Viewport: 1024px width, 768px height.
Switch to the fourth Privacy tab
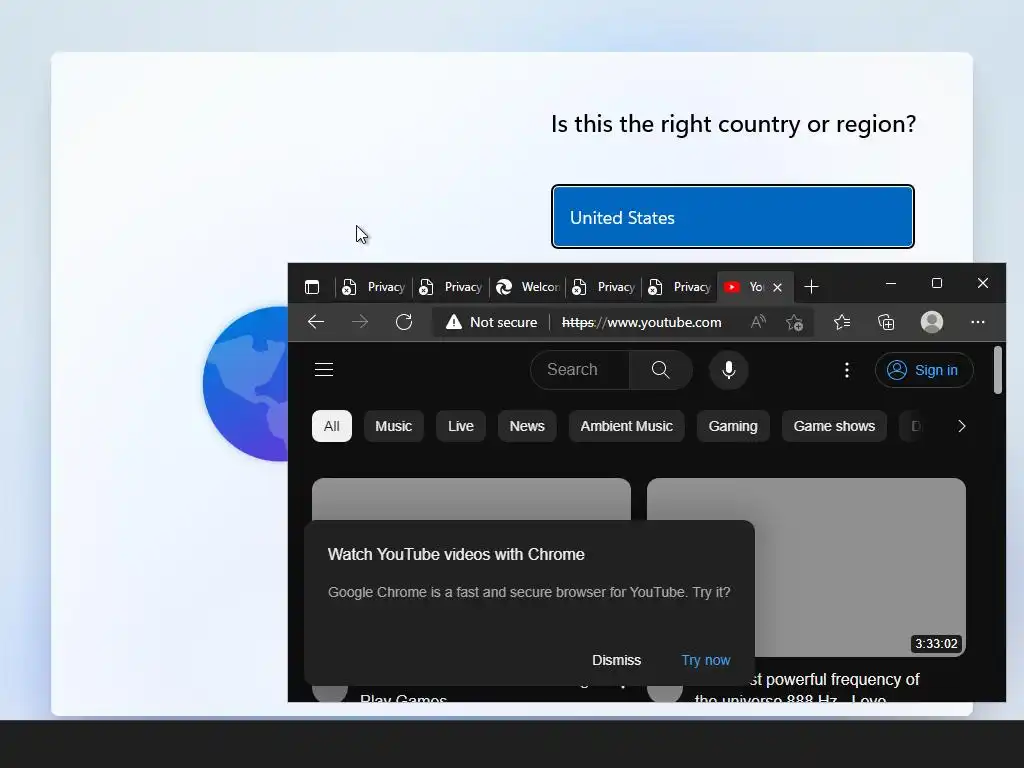pos(680,287)
